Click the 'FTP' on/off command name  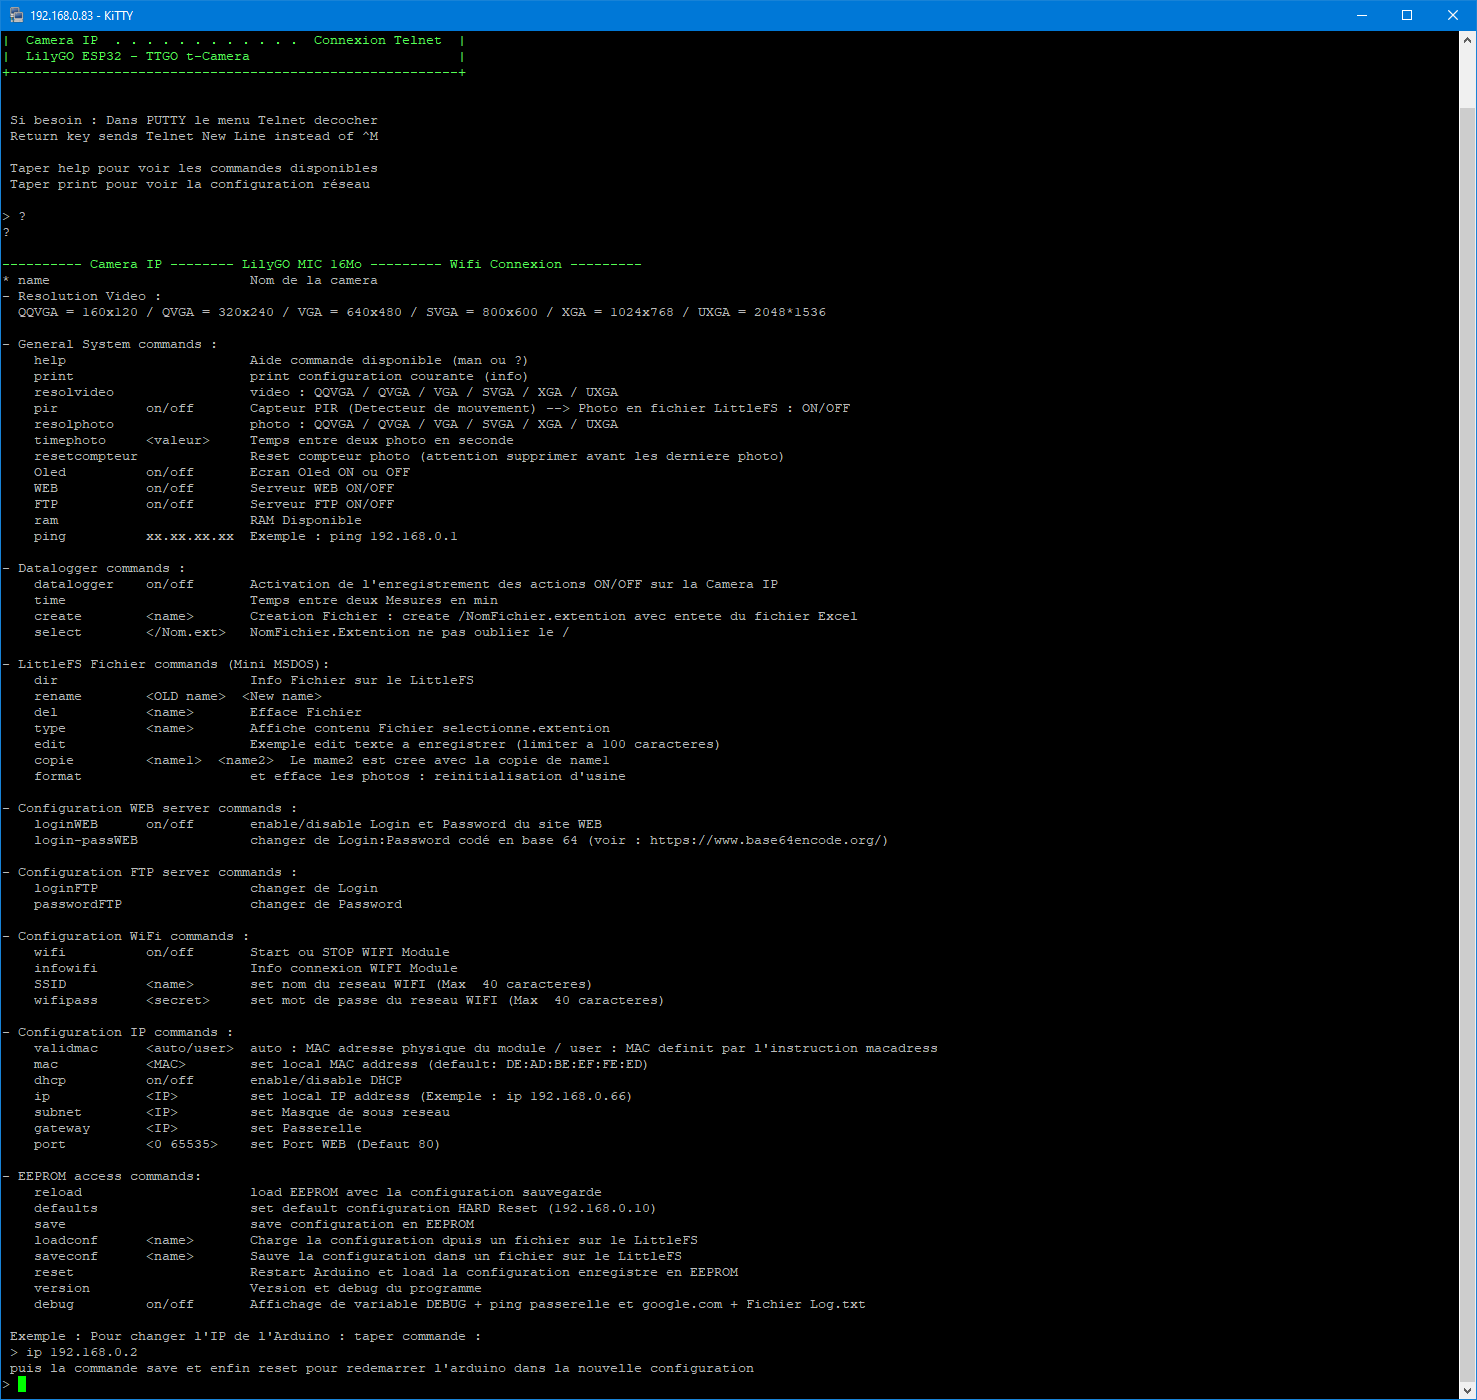46,504
